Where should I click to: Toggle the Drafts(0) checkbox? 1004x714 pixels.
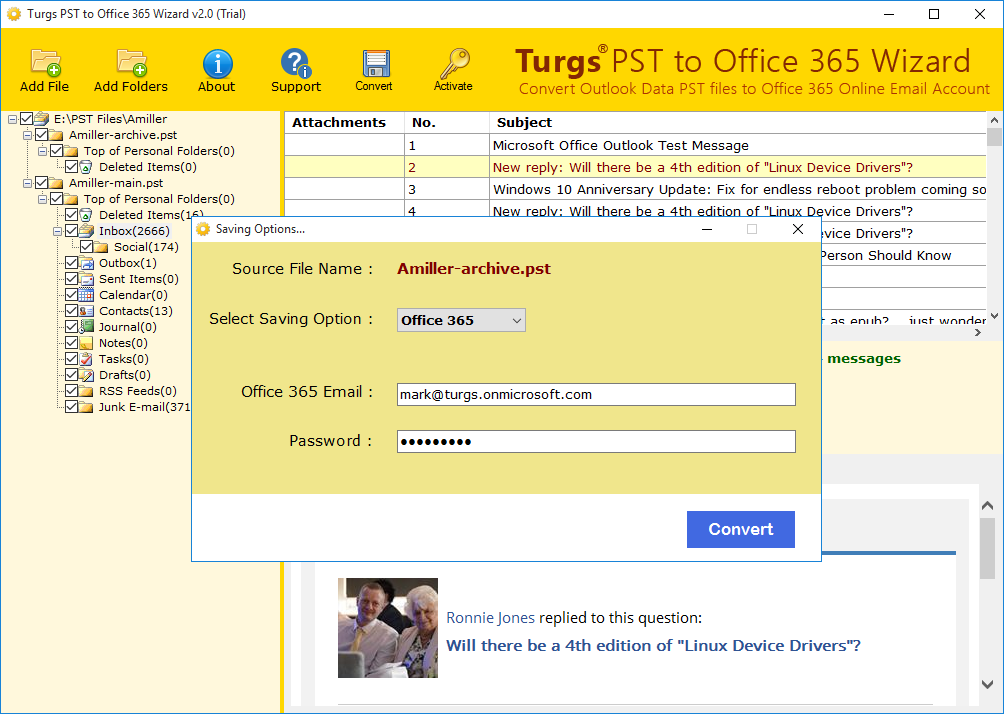[72, 375]
